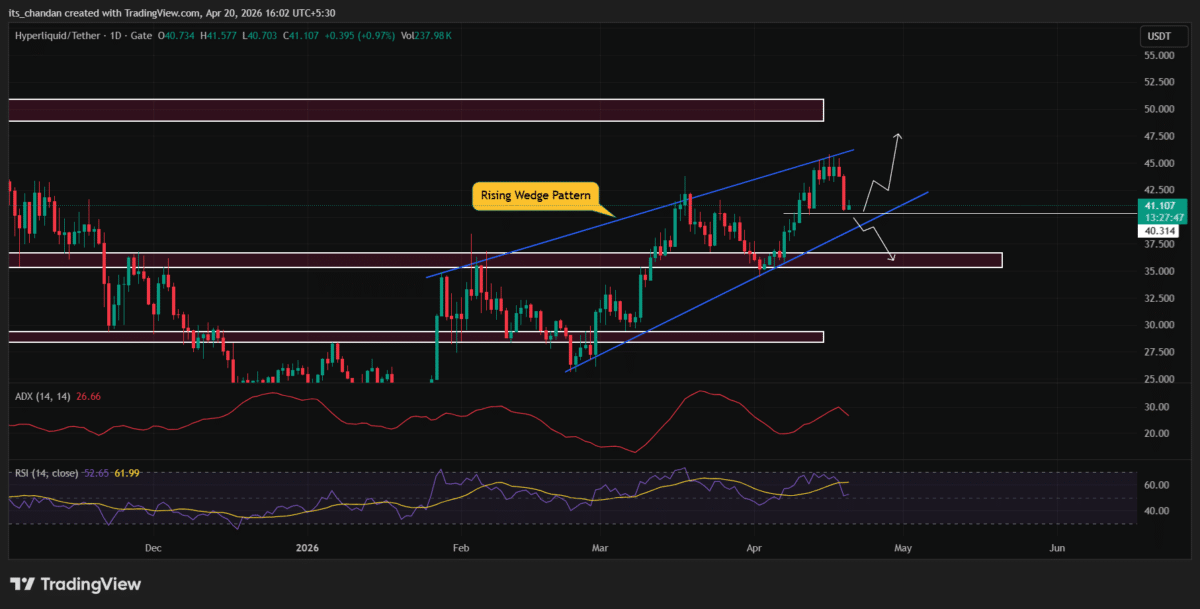This screenshot has width=1200, height=609.
Task: Select the lowest support zone near 29.000
Action: coord(415,337)
